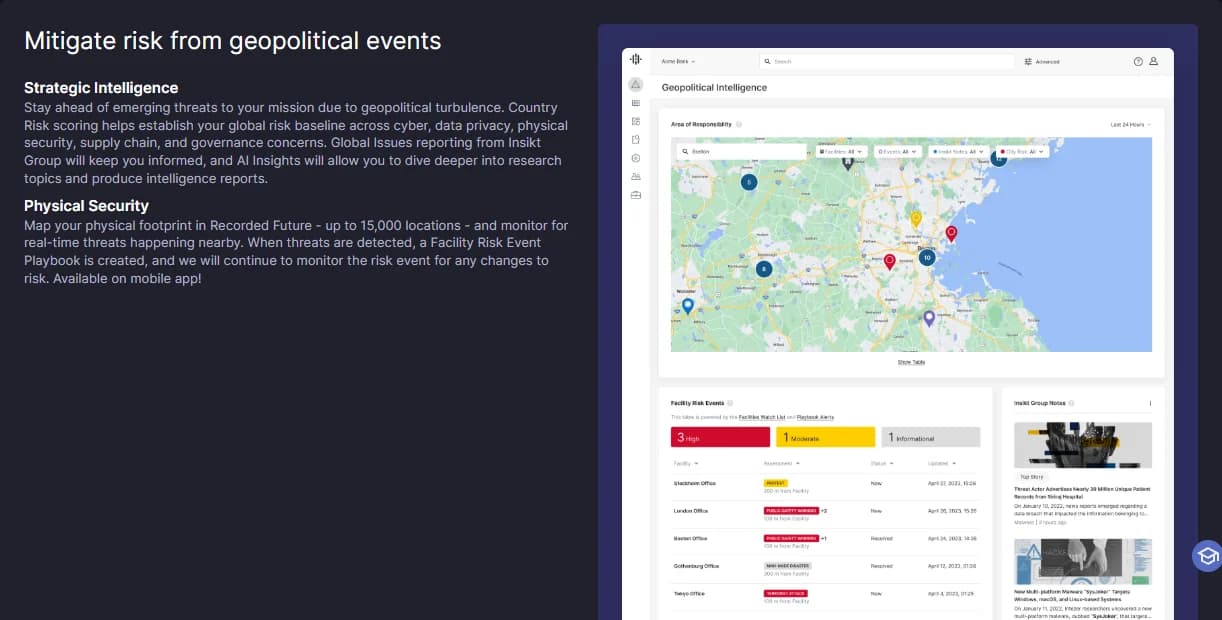Open the briefcase icon in the sidebar
This screenshot has height=620, width=1222.
click(635, 194)
